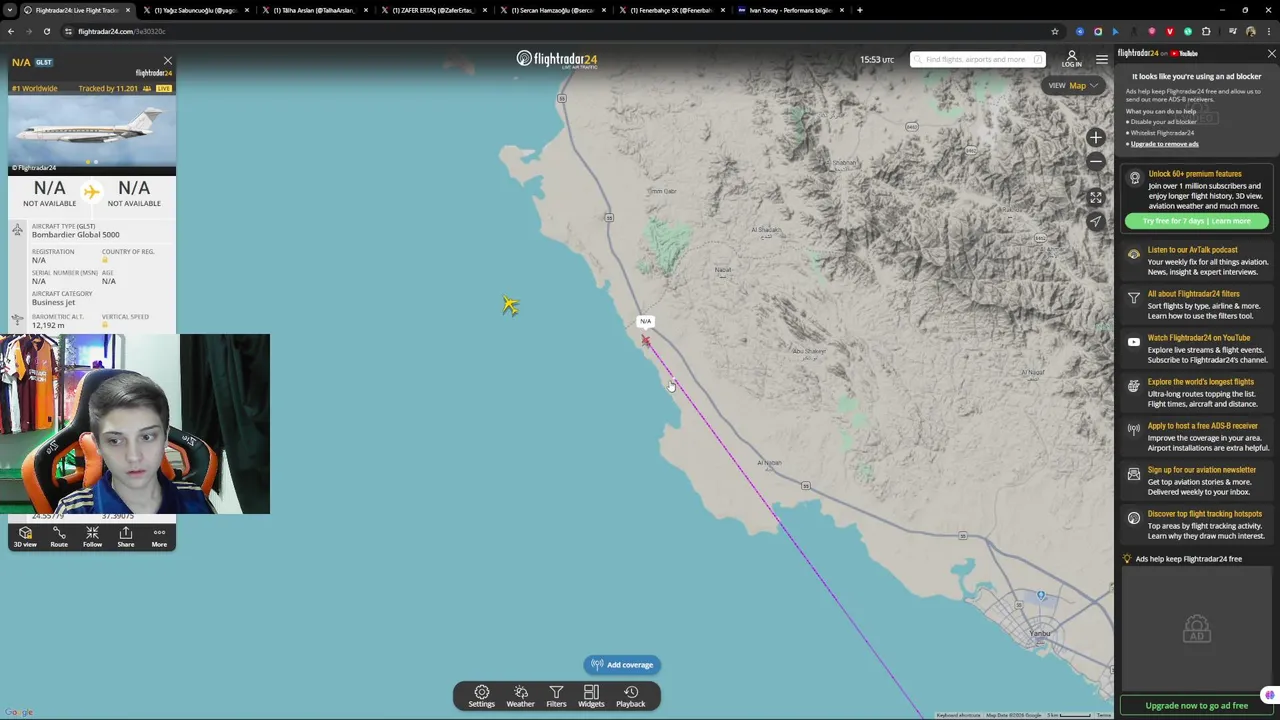Viewport: 1280px width, 720px height.
Task: Click Upgrade to remove ads link
Action: (x=1164, y=144)
